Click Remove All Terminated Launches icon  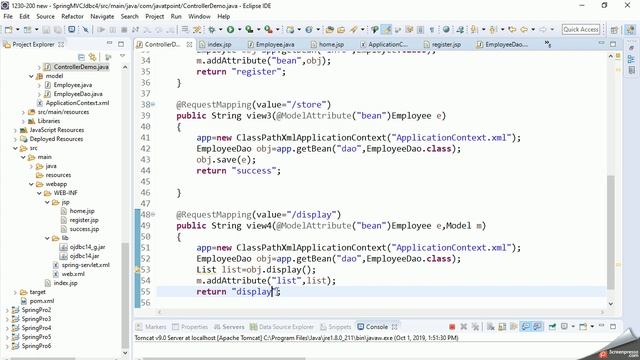[x=475, y=327]
